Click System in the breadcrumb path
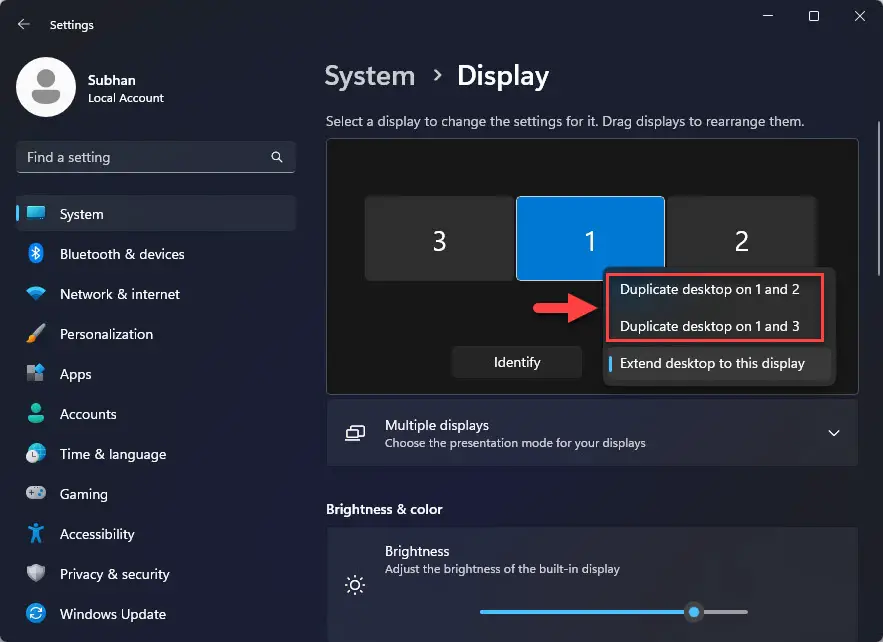The width and height of the screenshot is (883, 642). pyautogui.click(x=369, y=76)
